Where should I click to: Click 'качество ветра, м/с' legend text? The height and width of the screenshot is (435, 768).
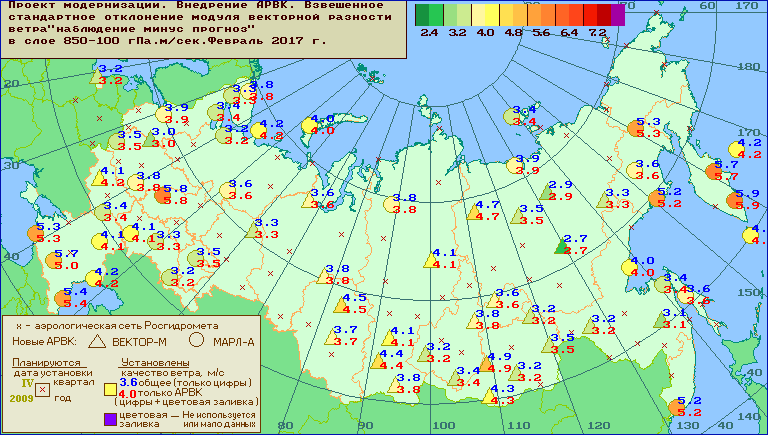[172, 373]
